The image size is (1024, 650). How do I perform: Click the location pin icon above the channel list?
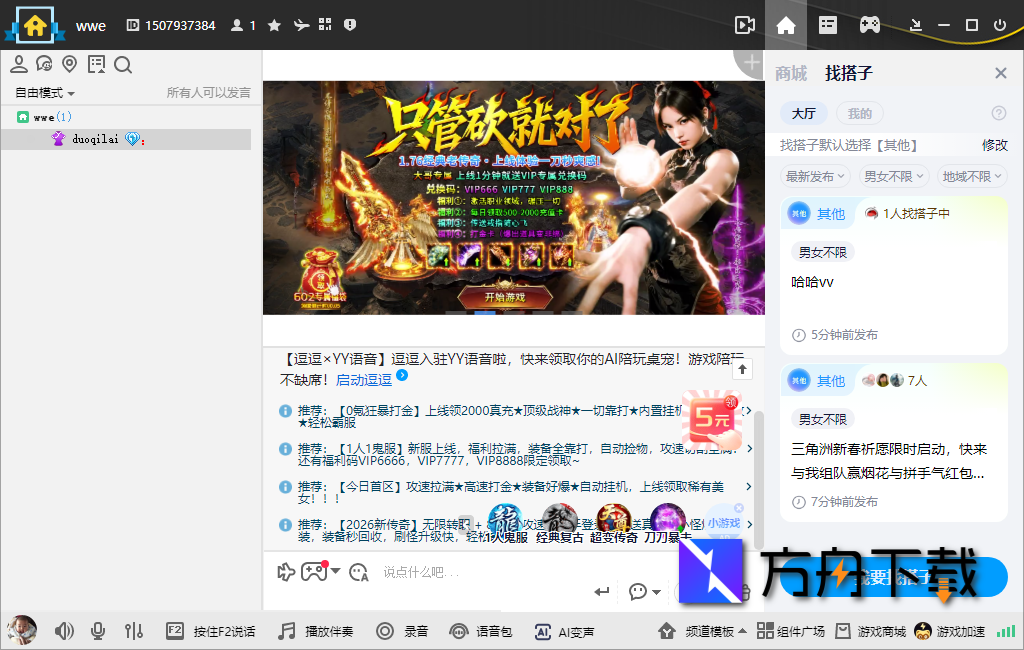[x=69, y=63]
